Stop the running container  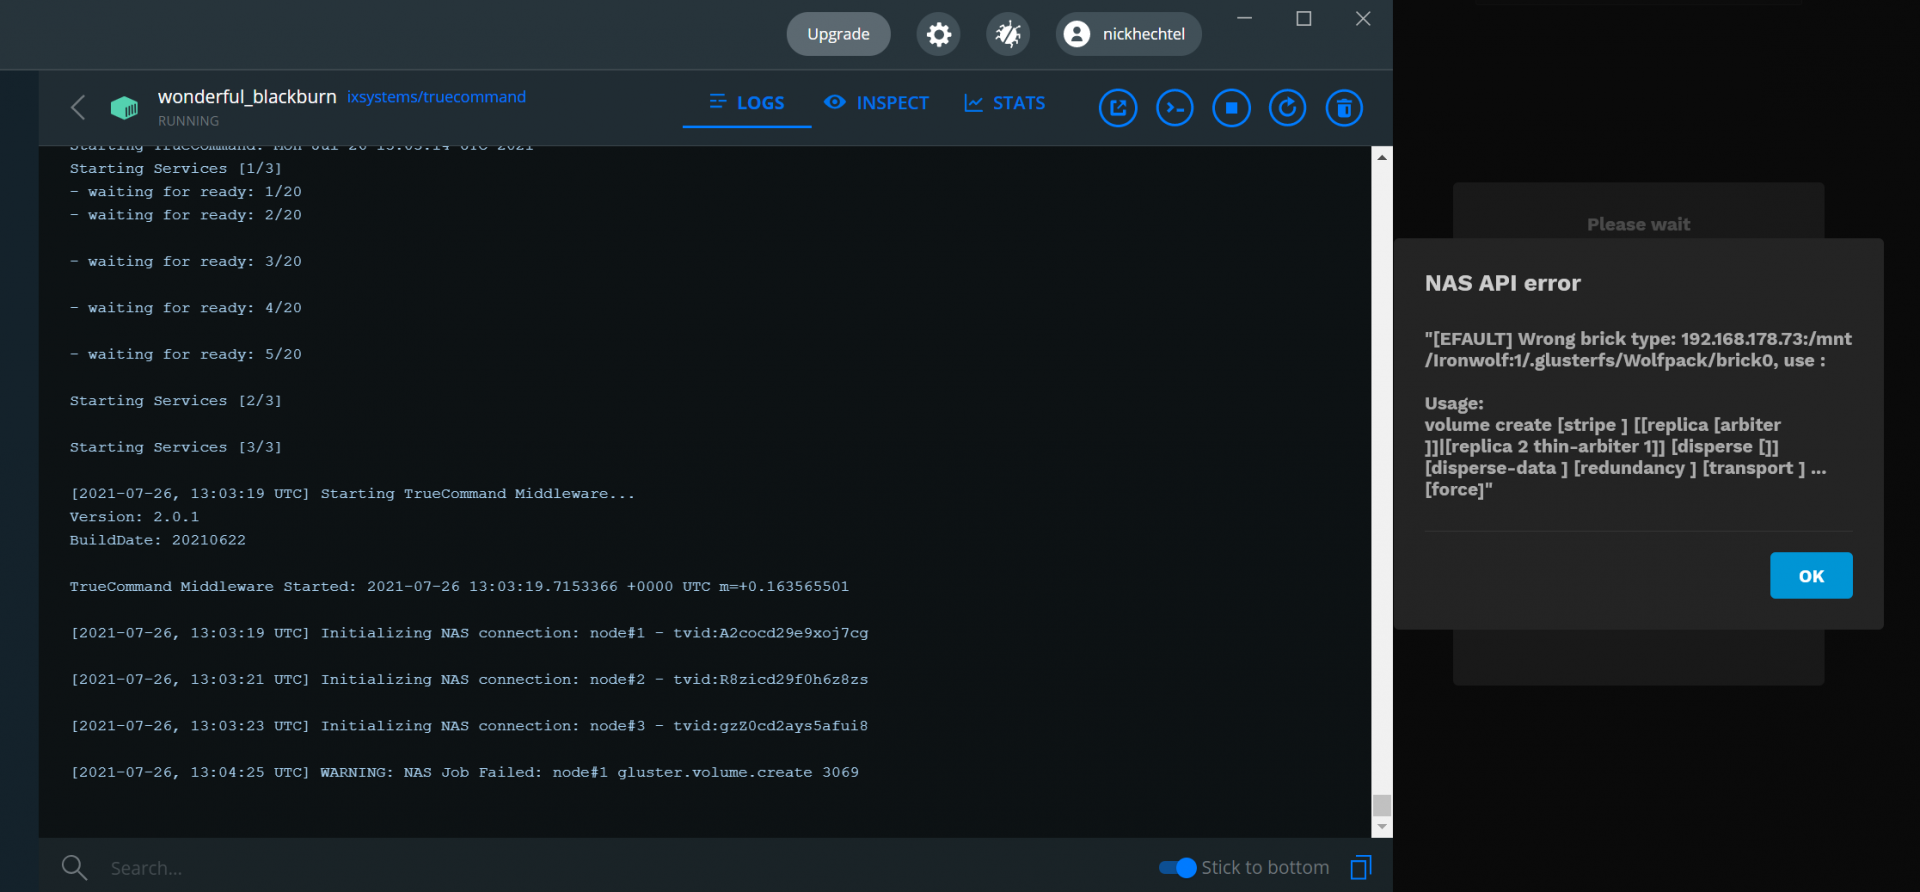[x=1231, y=108]
